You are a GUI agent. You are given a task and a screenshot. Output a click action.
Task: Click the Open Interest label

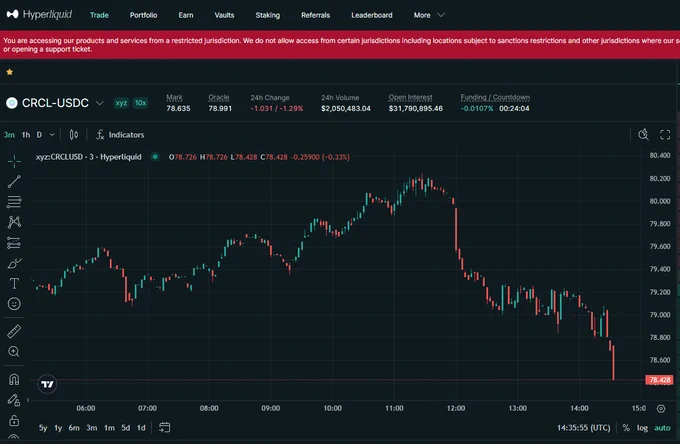410,98
